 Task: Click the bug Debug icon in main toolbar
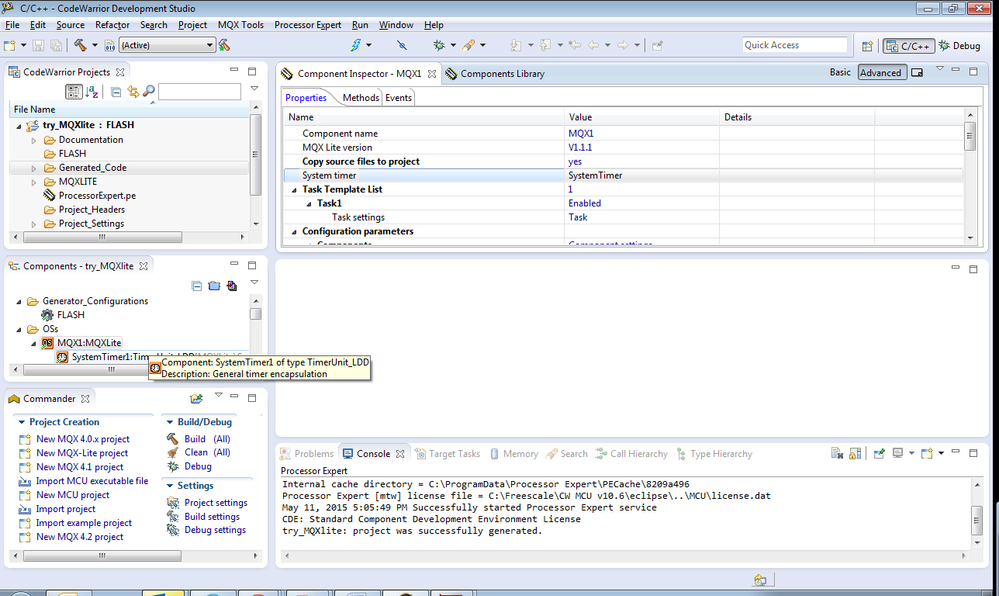438,45
